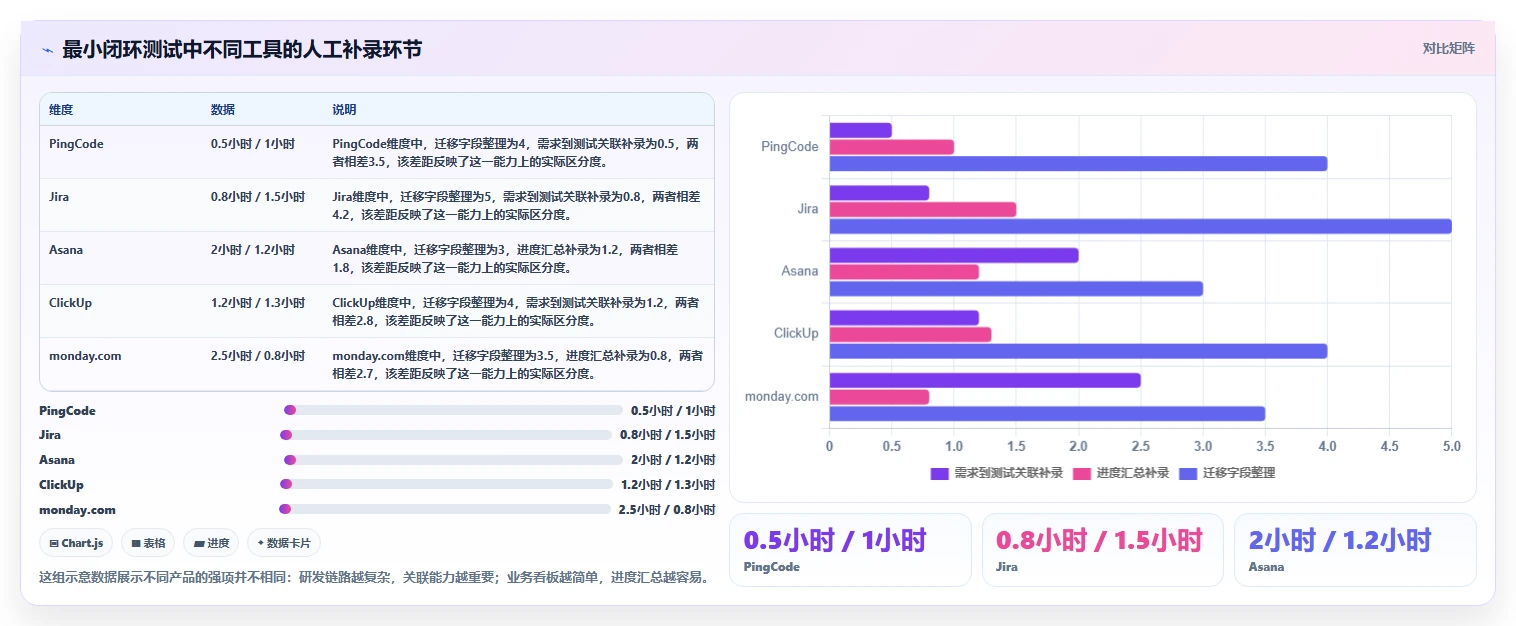Viewport: 1516px width, 626px height.
Task: Click the 维度 column header
Action: pyautogui.click(x=61, y=110)
